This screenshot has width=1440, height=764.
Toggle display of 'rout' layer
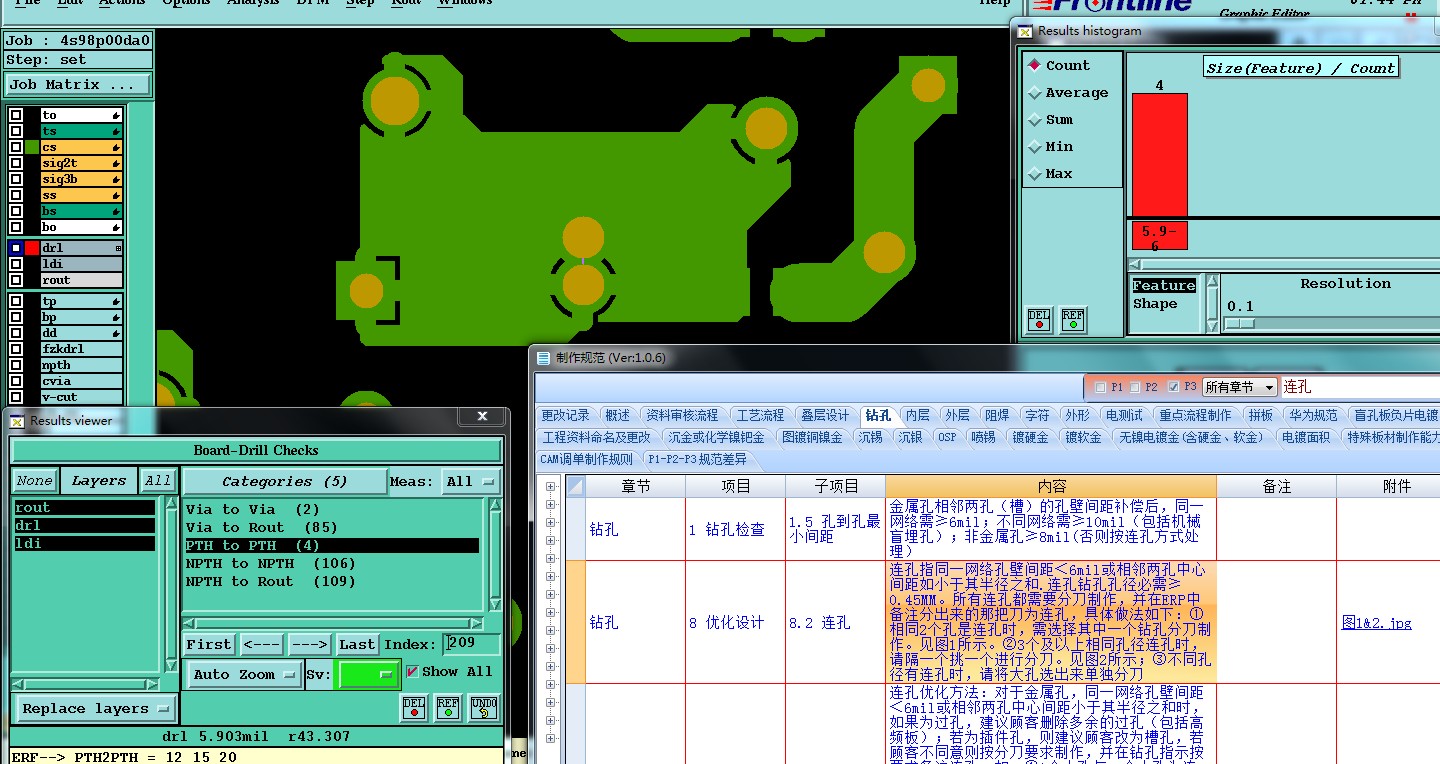click(x=16, y=280)
